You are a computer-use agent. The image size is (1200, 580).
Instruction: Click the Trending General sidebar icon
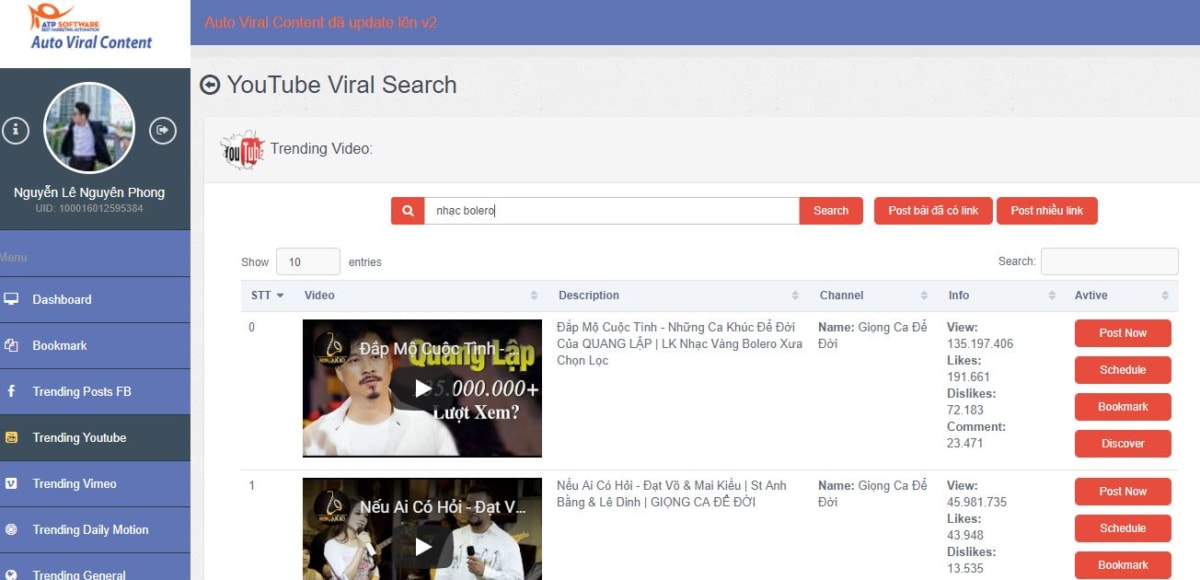12,574
